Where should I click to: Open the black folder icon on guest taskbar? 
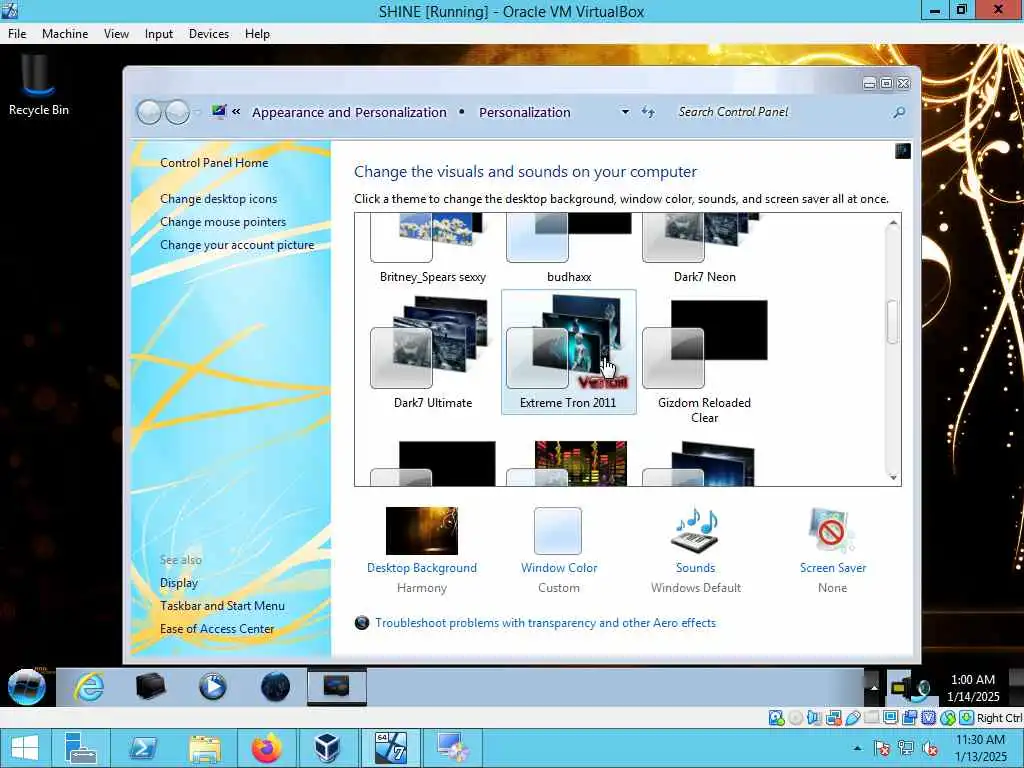pos(150,686)
